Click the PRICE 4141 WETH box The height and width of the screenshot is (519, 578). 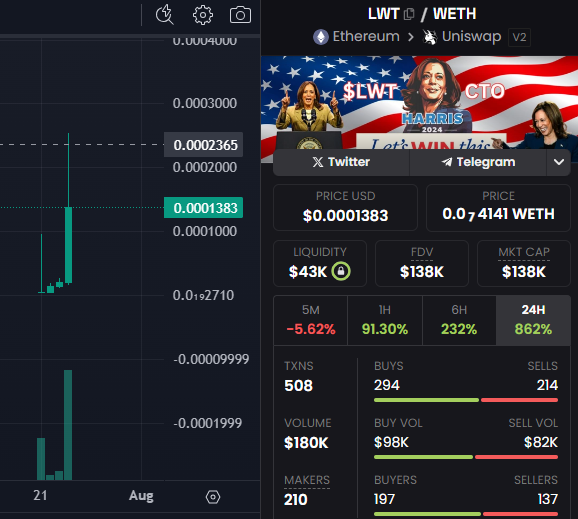click(x=498, y=208)
